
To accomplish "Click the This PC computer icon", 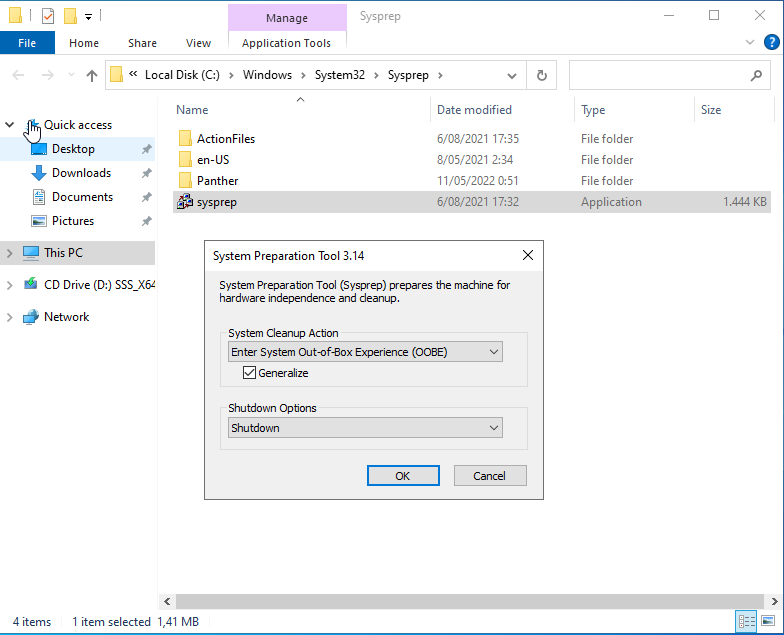I will (x=30, y=253).
